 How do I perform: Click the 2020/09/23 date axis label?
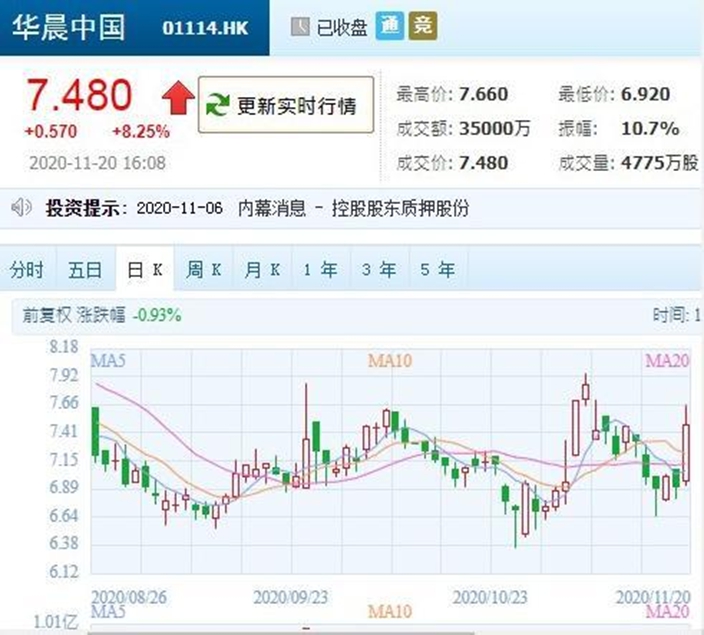coord(290,597)
